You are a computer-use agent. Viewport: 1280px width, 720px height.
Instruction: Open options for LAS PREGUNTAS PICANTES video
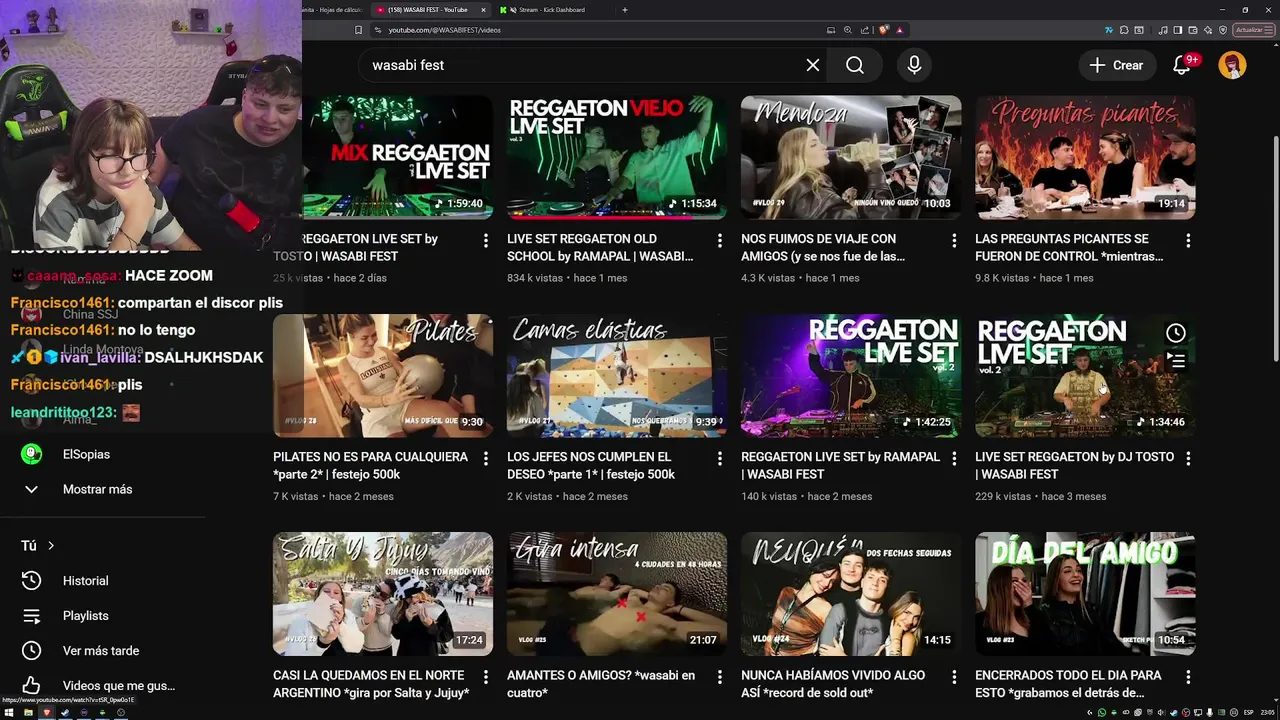1188,241
